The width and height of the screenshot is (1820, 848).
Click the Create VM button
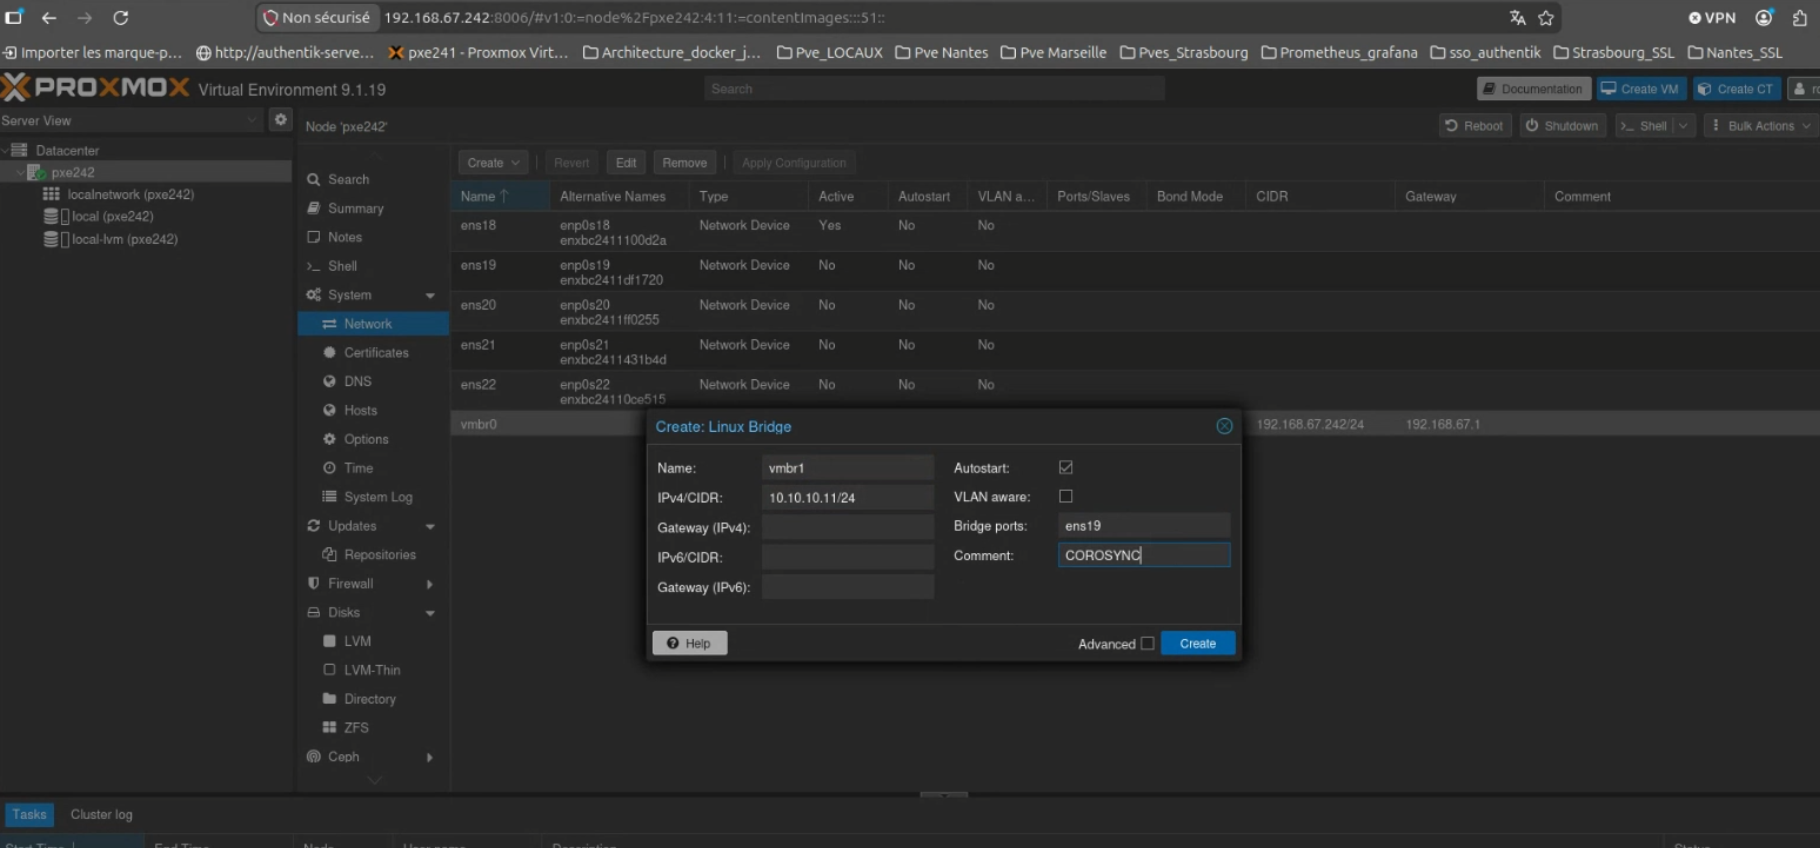point(1640,89)
